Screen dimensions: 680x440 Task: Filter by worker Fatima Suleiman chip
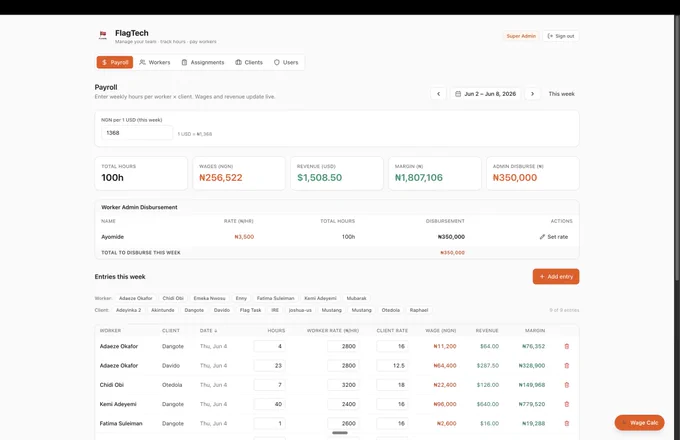coord(275,298)
